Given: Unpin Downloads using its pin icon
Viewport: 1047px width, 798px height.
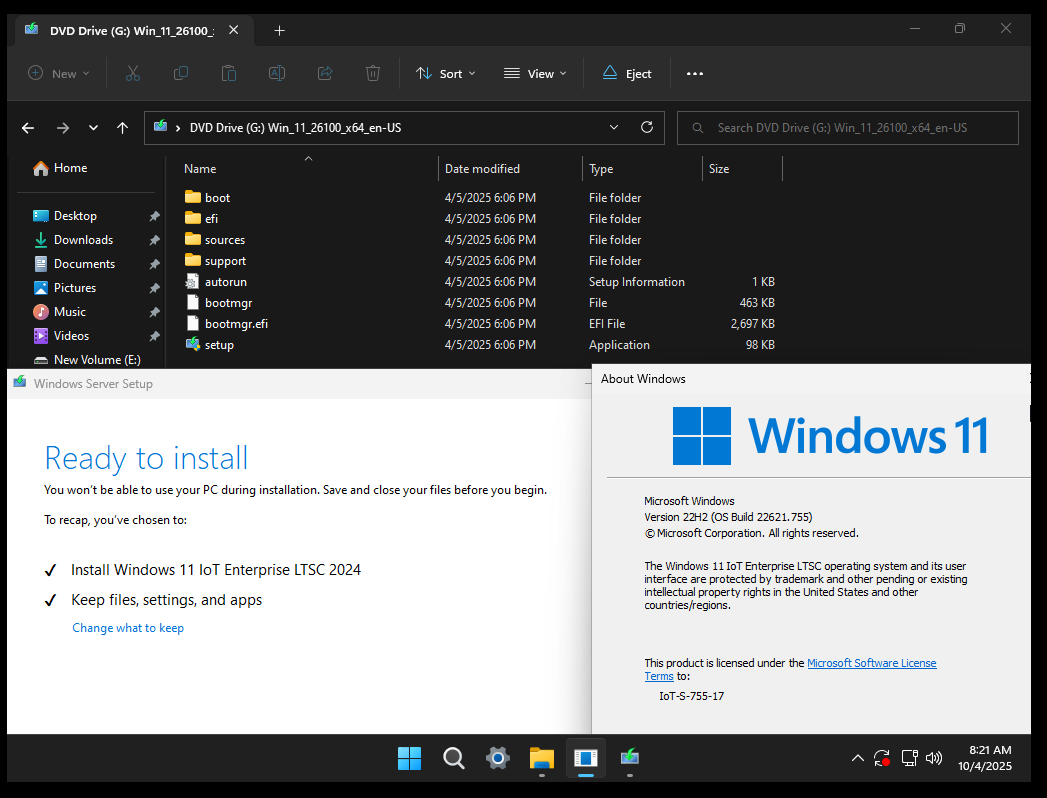Looking at the screenshot, I should pyautogui.click(x=154, y=240).
